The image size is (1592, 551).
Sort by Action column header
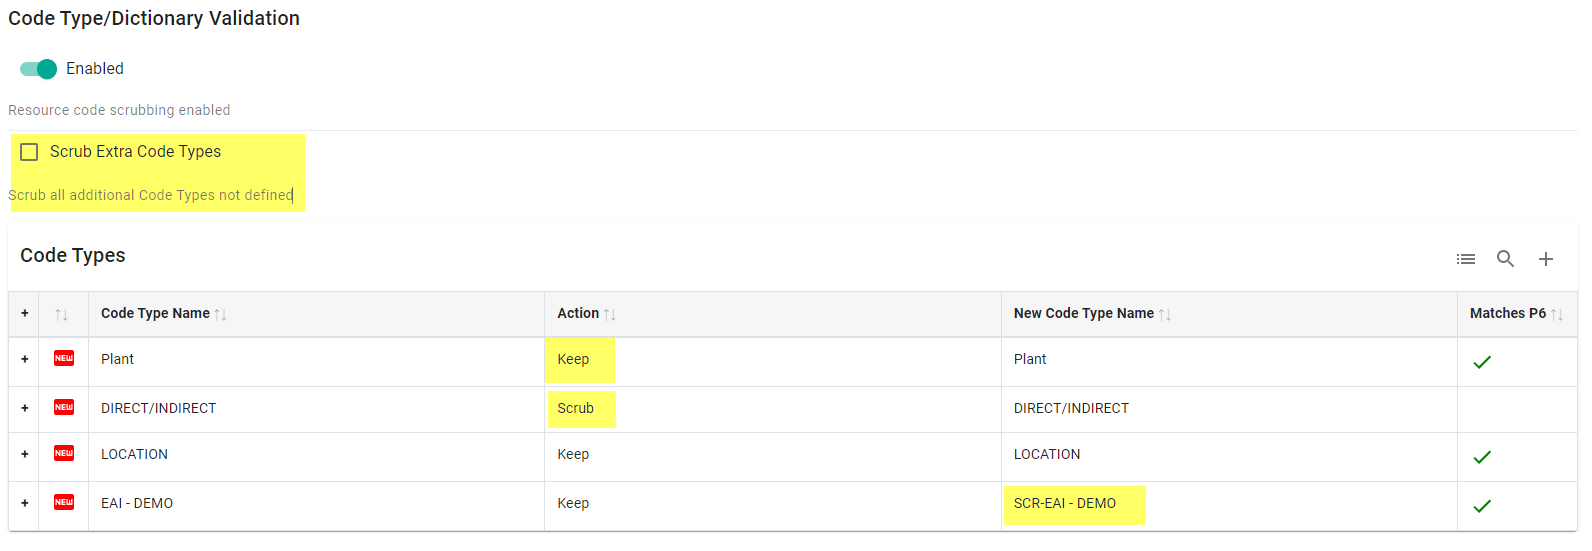coord(578,313)
